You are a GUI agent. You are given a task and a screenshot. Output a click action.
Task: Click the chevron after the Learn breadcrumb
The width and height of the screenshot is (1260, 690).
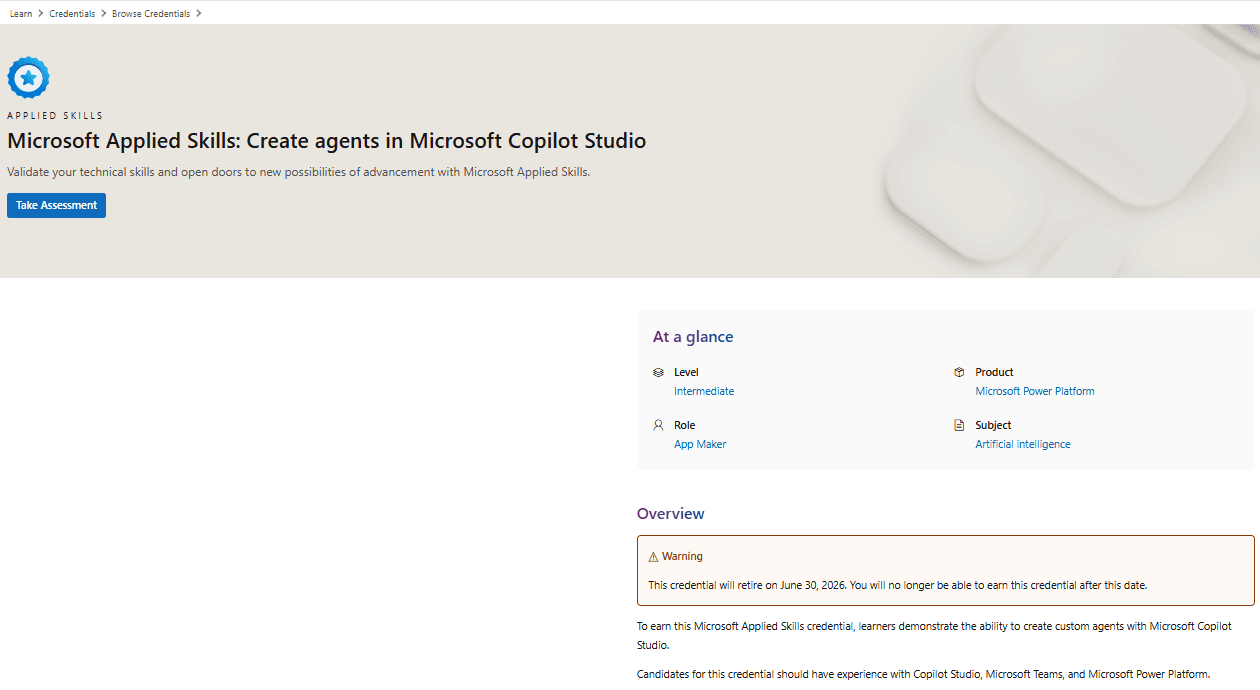pyautogui.click(x=41, y=14)
